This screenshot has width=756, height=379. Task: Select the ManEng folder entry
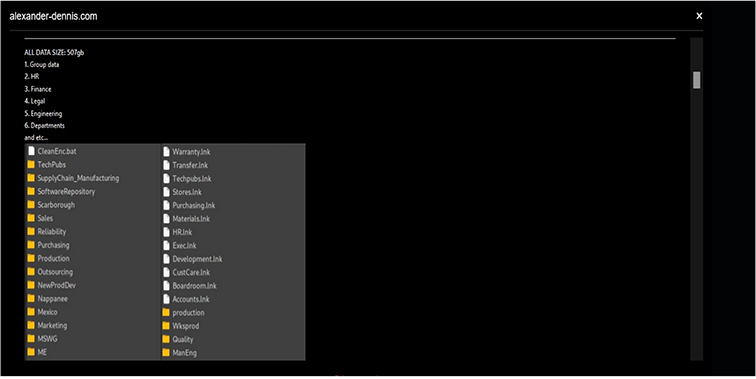(179, 352)
